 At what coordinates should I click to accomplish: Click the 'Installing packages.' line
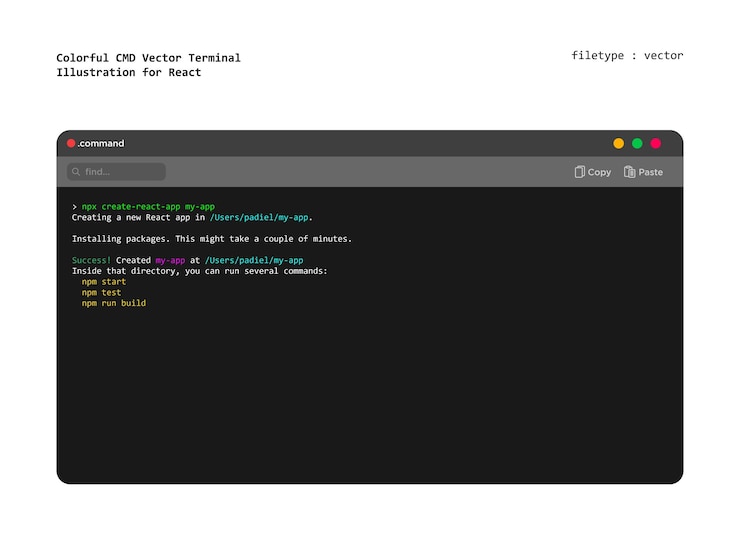(212, 239)
